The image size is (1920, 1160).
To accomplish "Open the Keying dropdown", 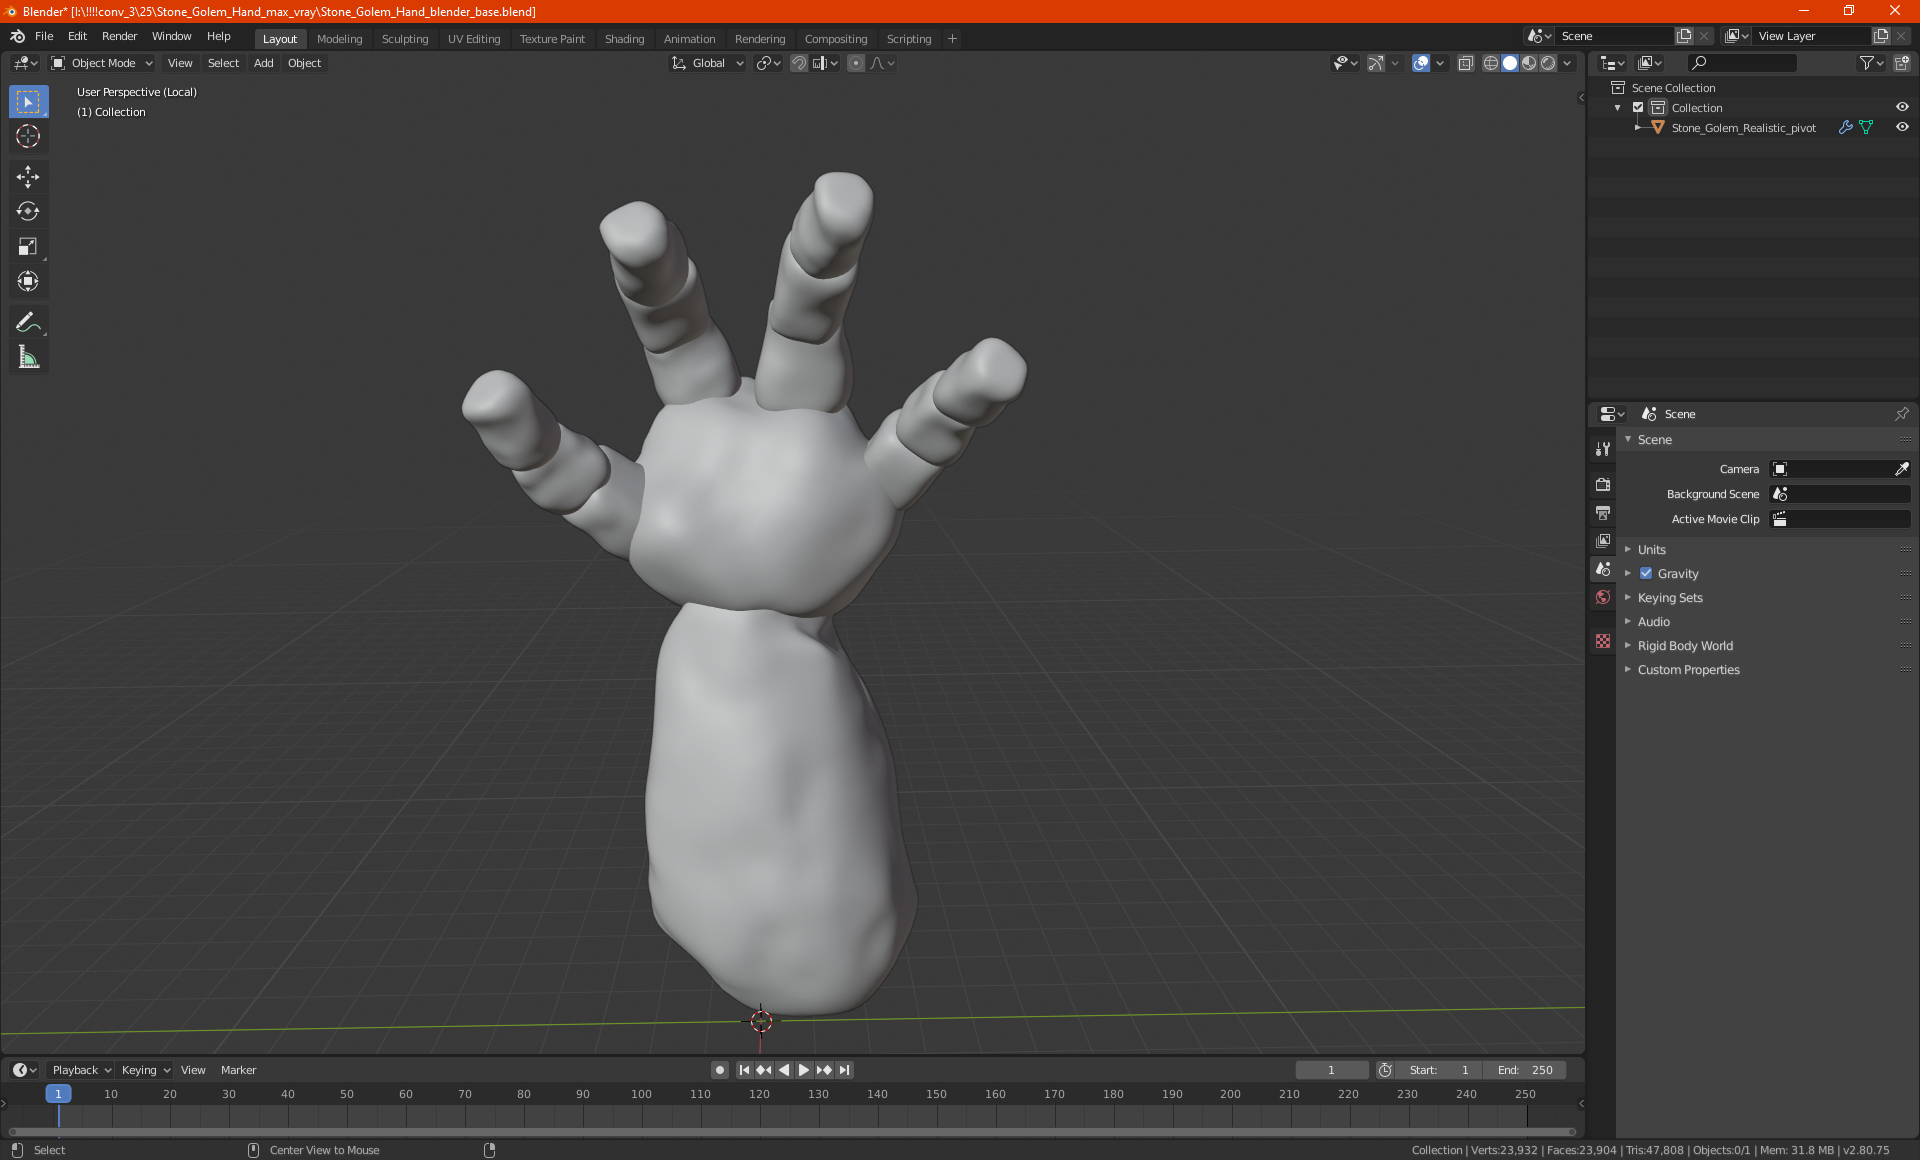I will pyautogui.click(x=146, y=1070).
